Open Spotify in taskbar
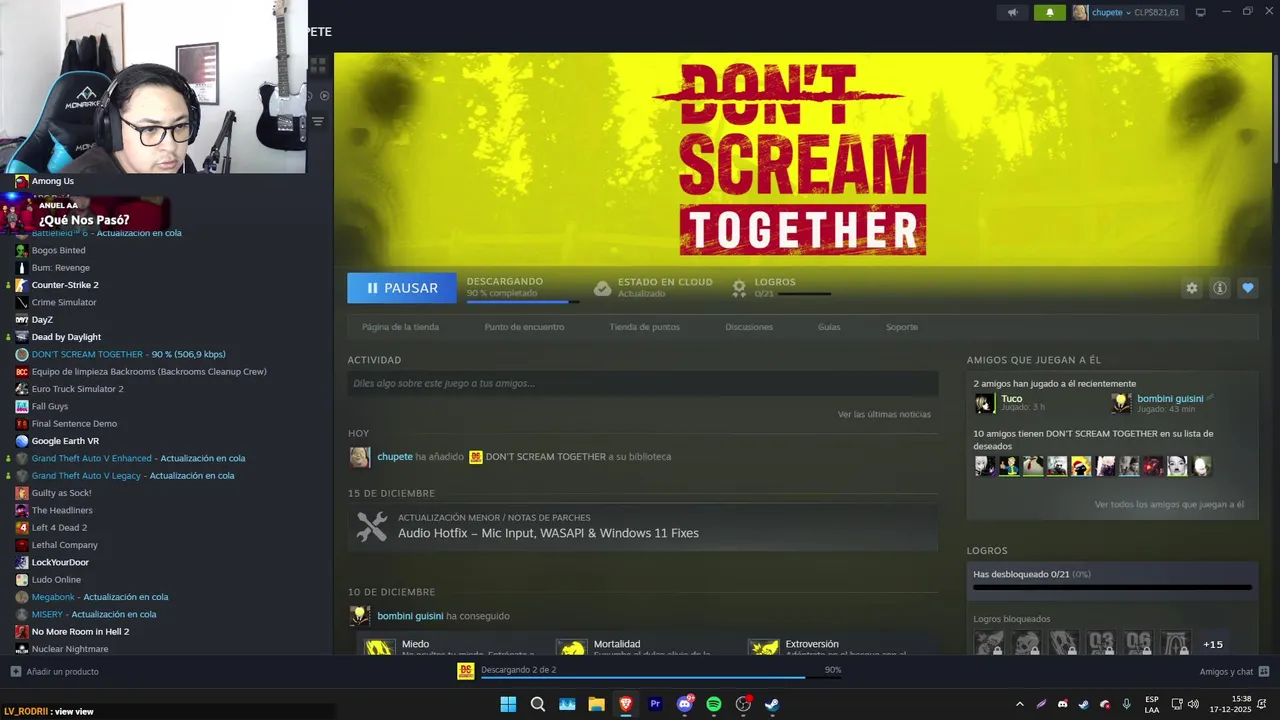The image size is (1280, 720). click(x=714, y=704)
